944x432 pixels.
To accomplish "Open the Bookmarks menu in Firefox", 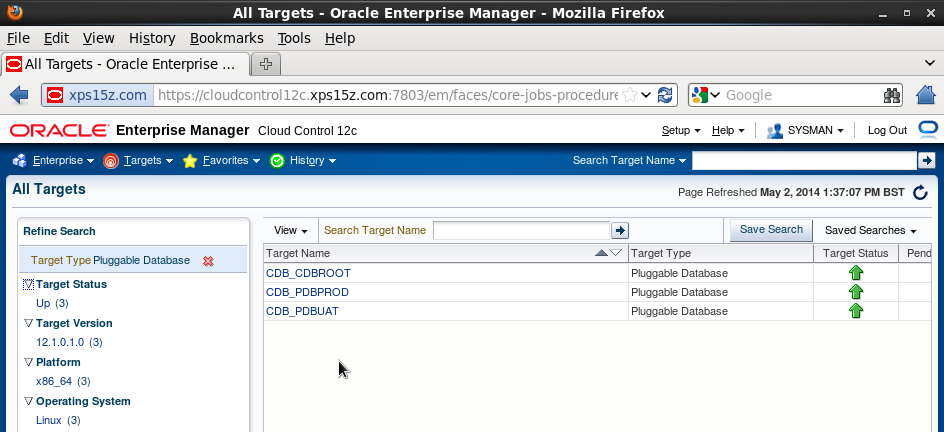I will tap(226, 38).
